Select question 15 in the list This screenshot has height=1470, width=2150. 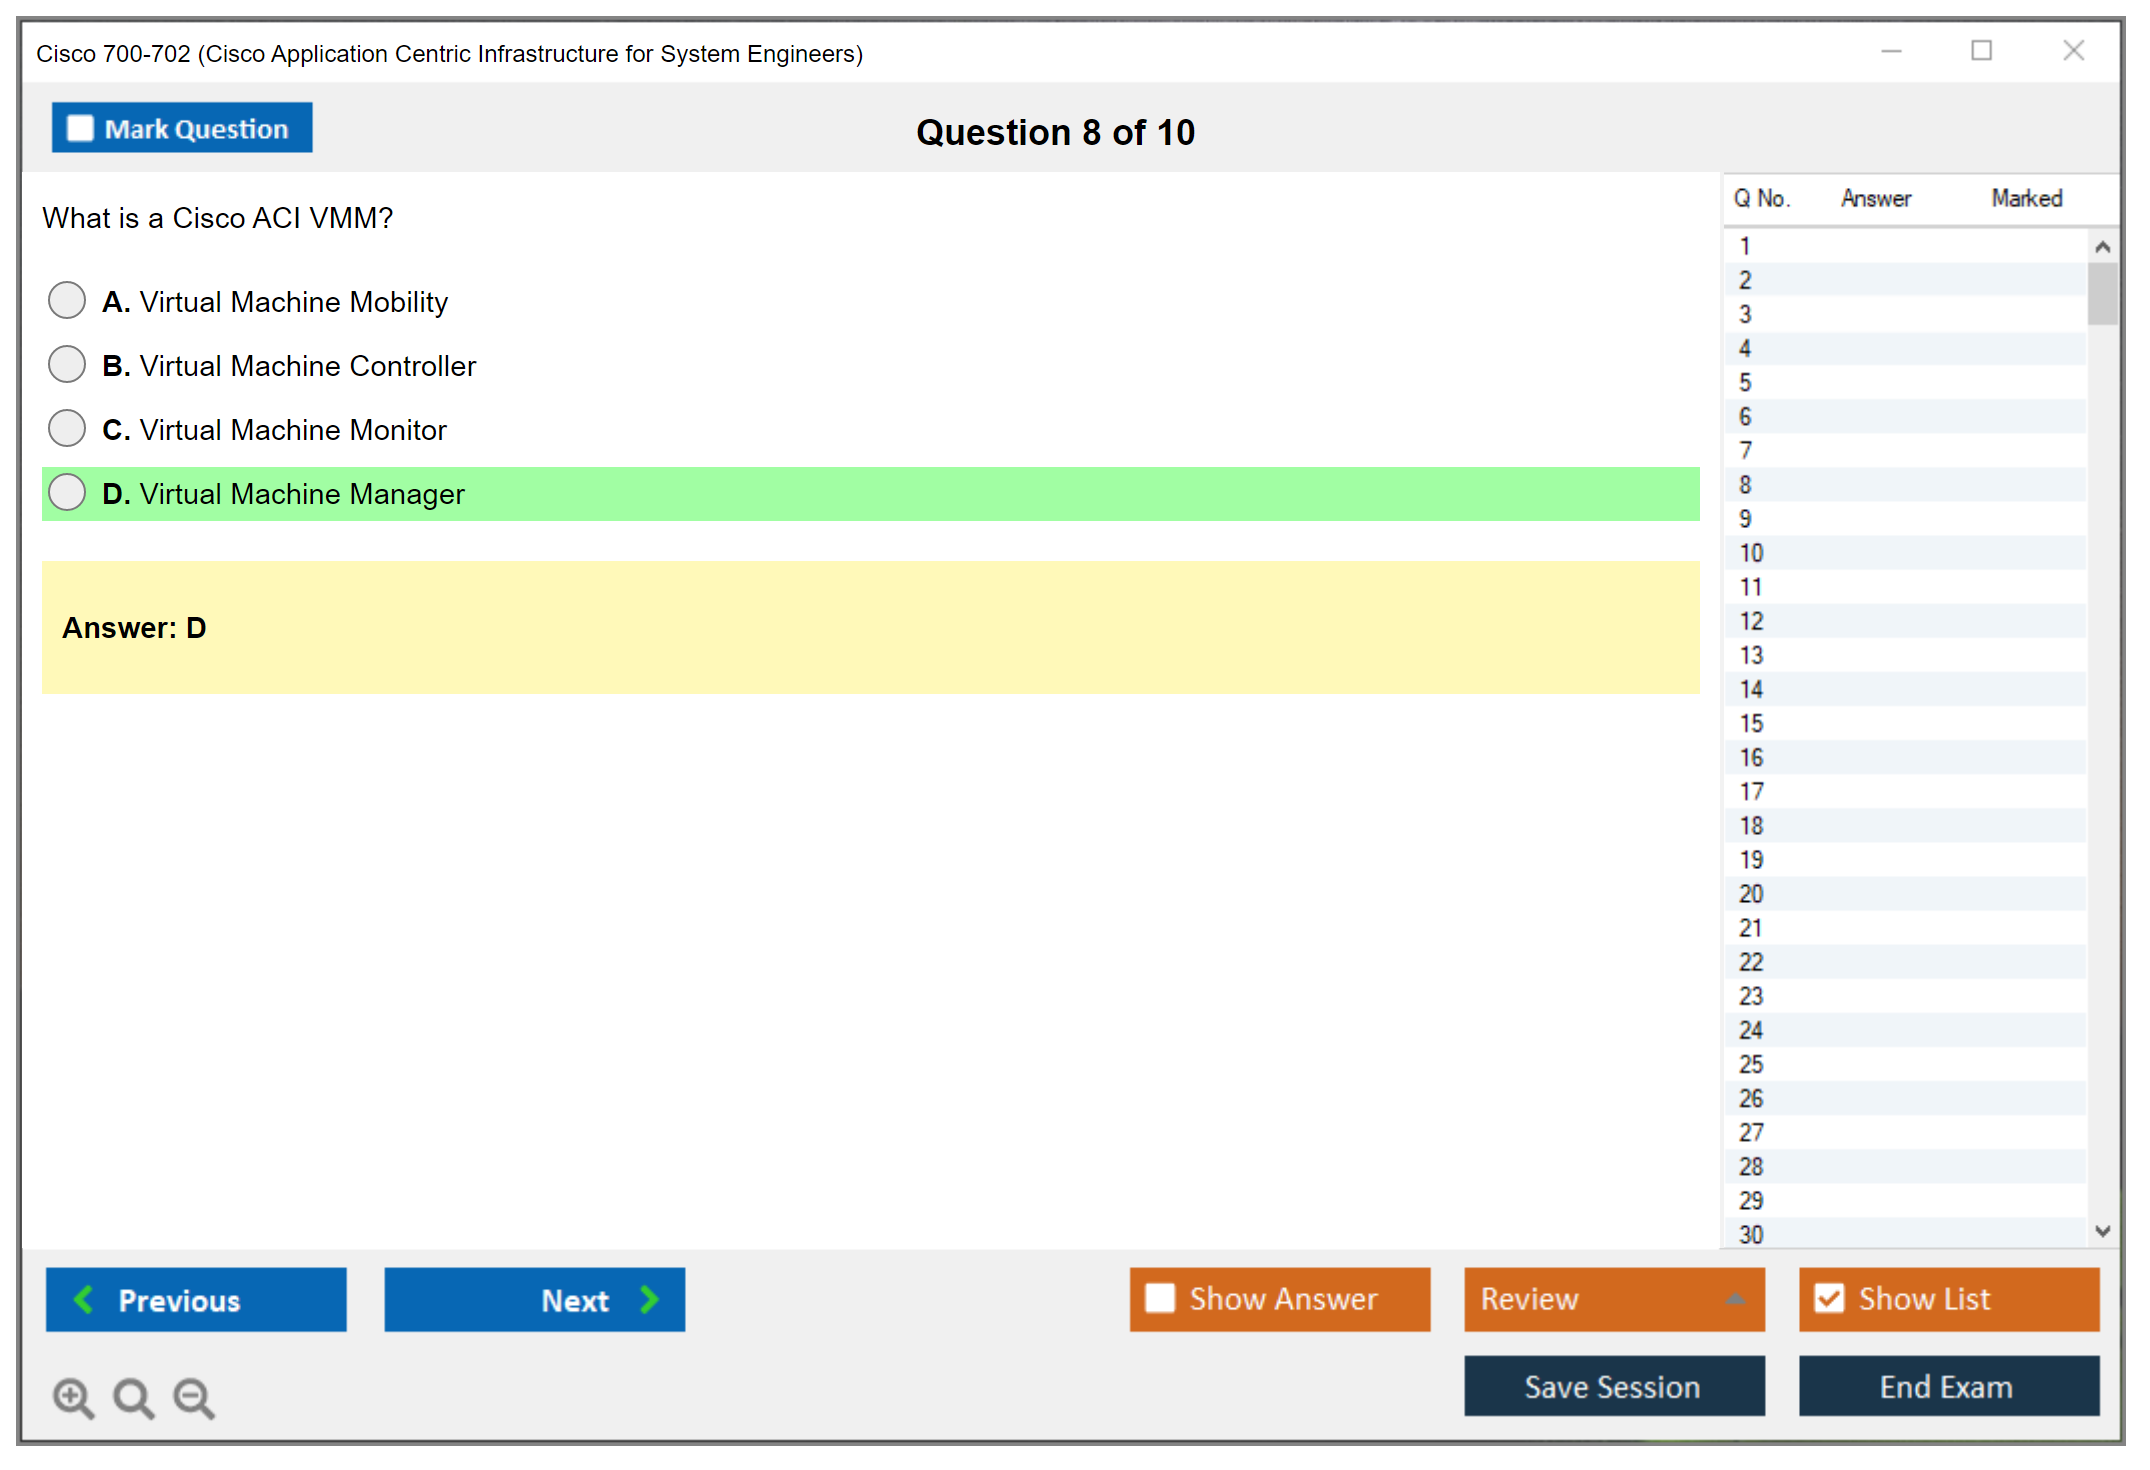coord(1751,723)
